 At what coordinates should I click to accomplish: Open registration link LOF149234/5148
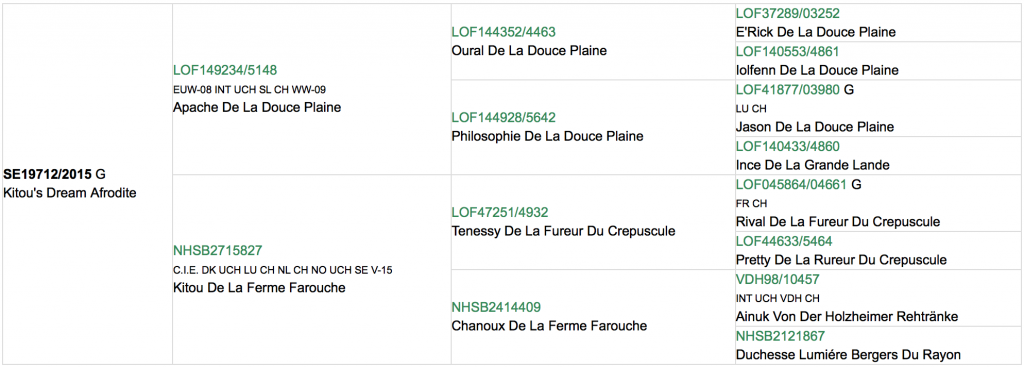(220, 71)
